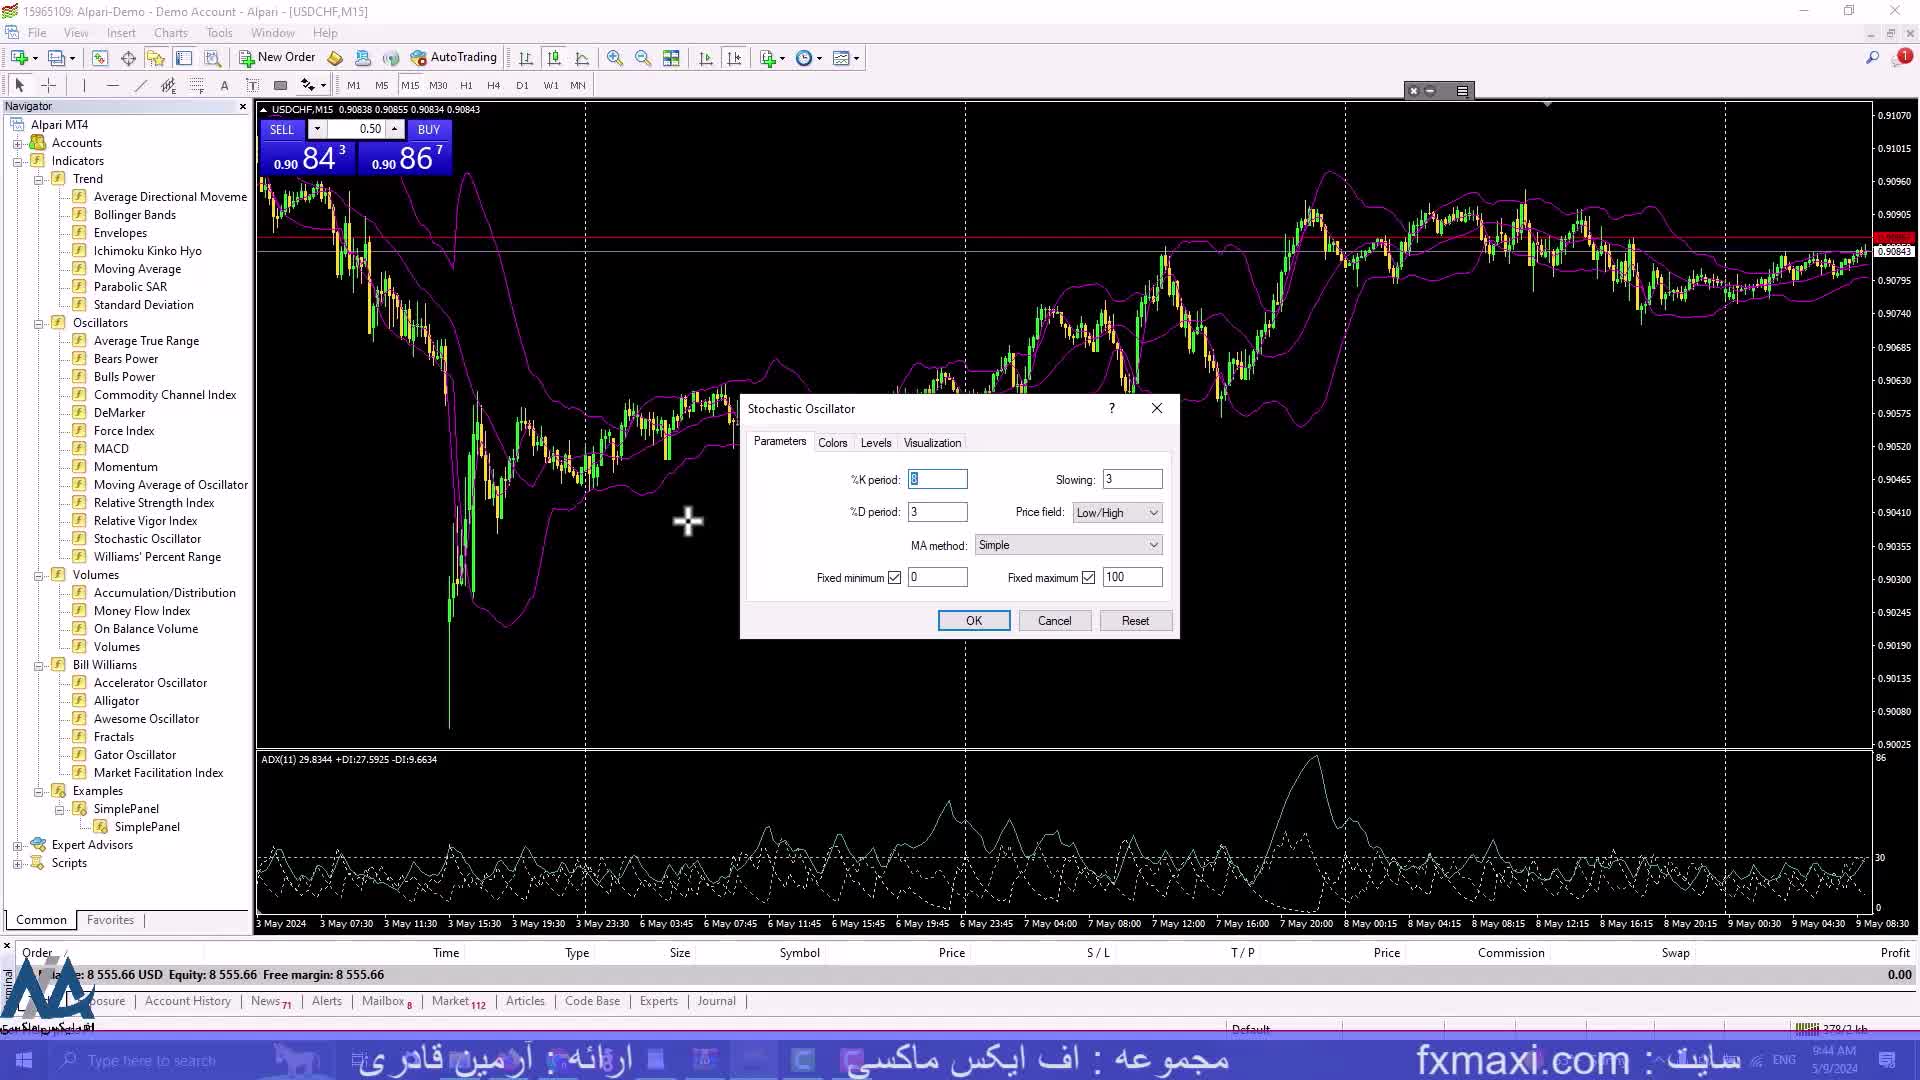Toggle the AutoTrading button
This screenshot has height=1080, width=1920.
[x=454, y=58]
